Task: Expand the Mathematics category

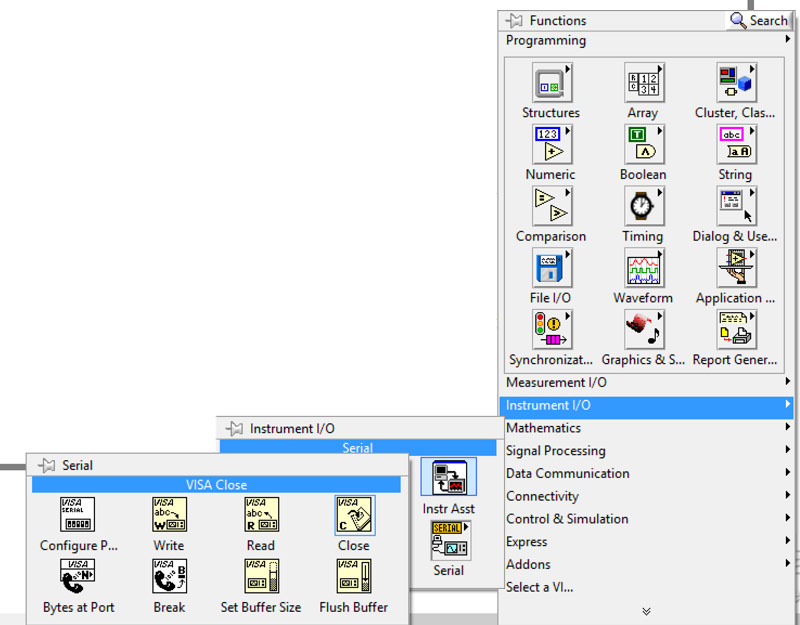Action: pos(646,428)
